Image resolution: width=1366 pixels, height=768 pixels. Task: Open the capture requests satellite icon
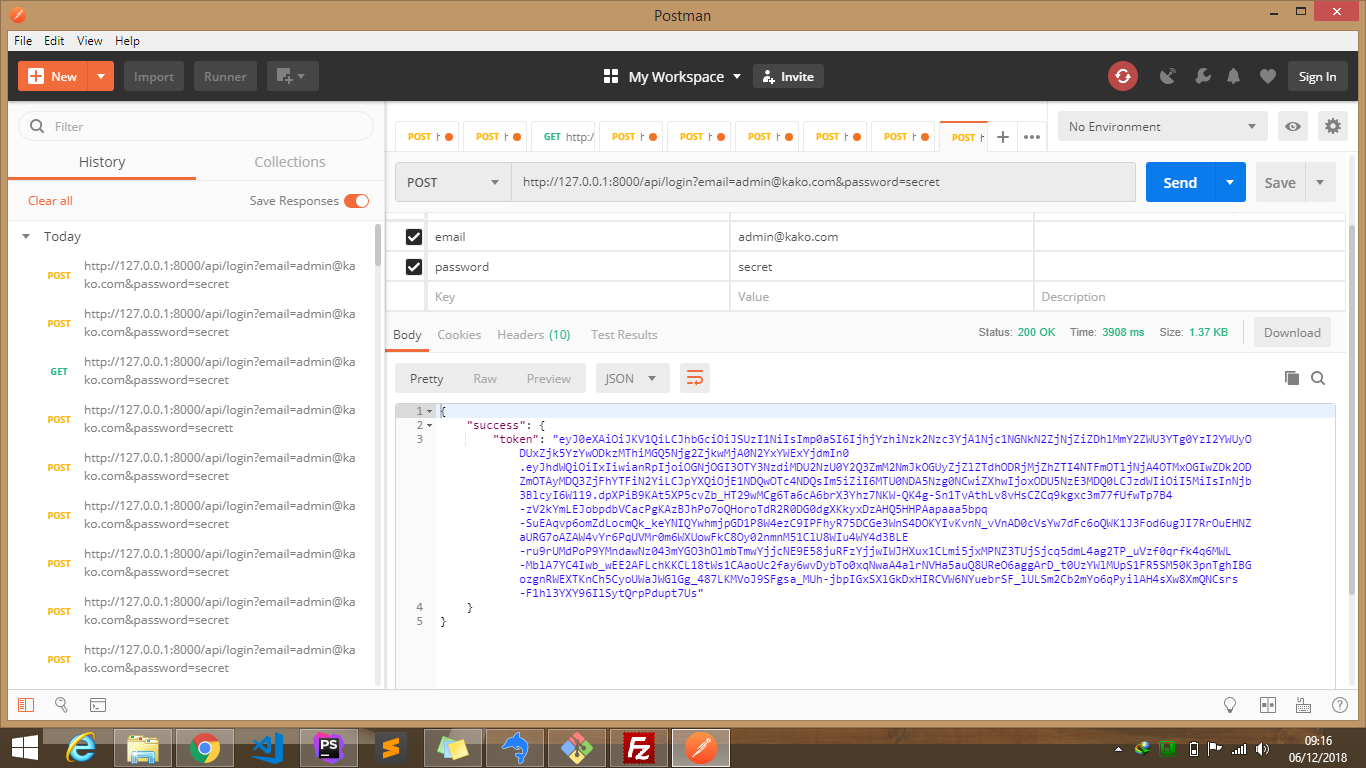pos(1168,76)
